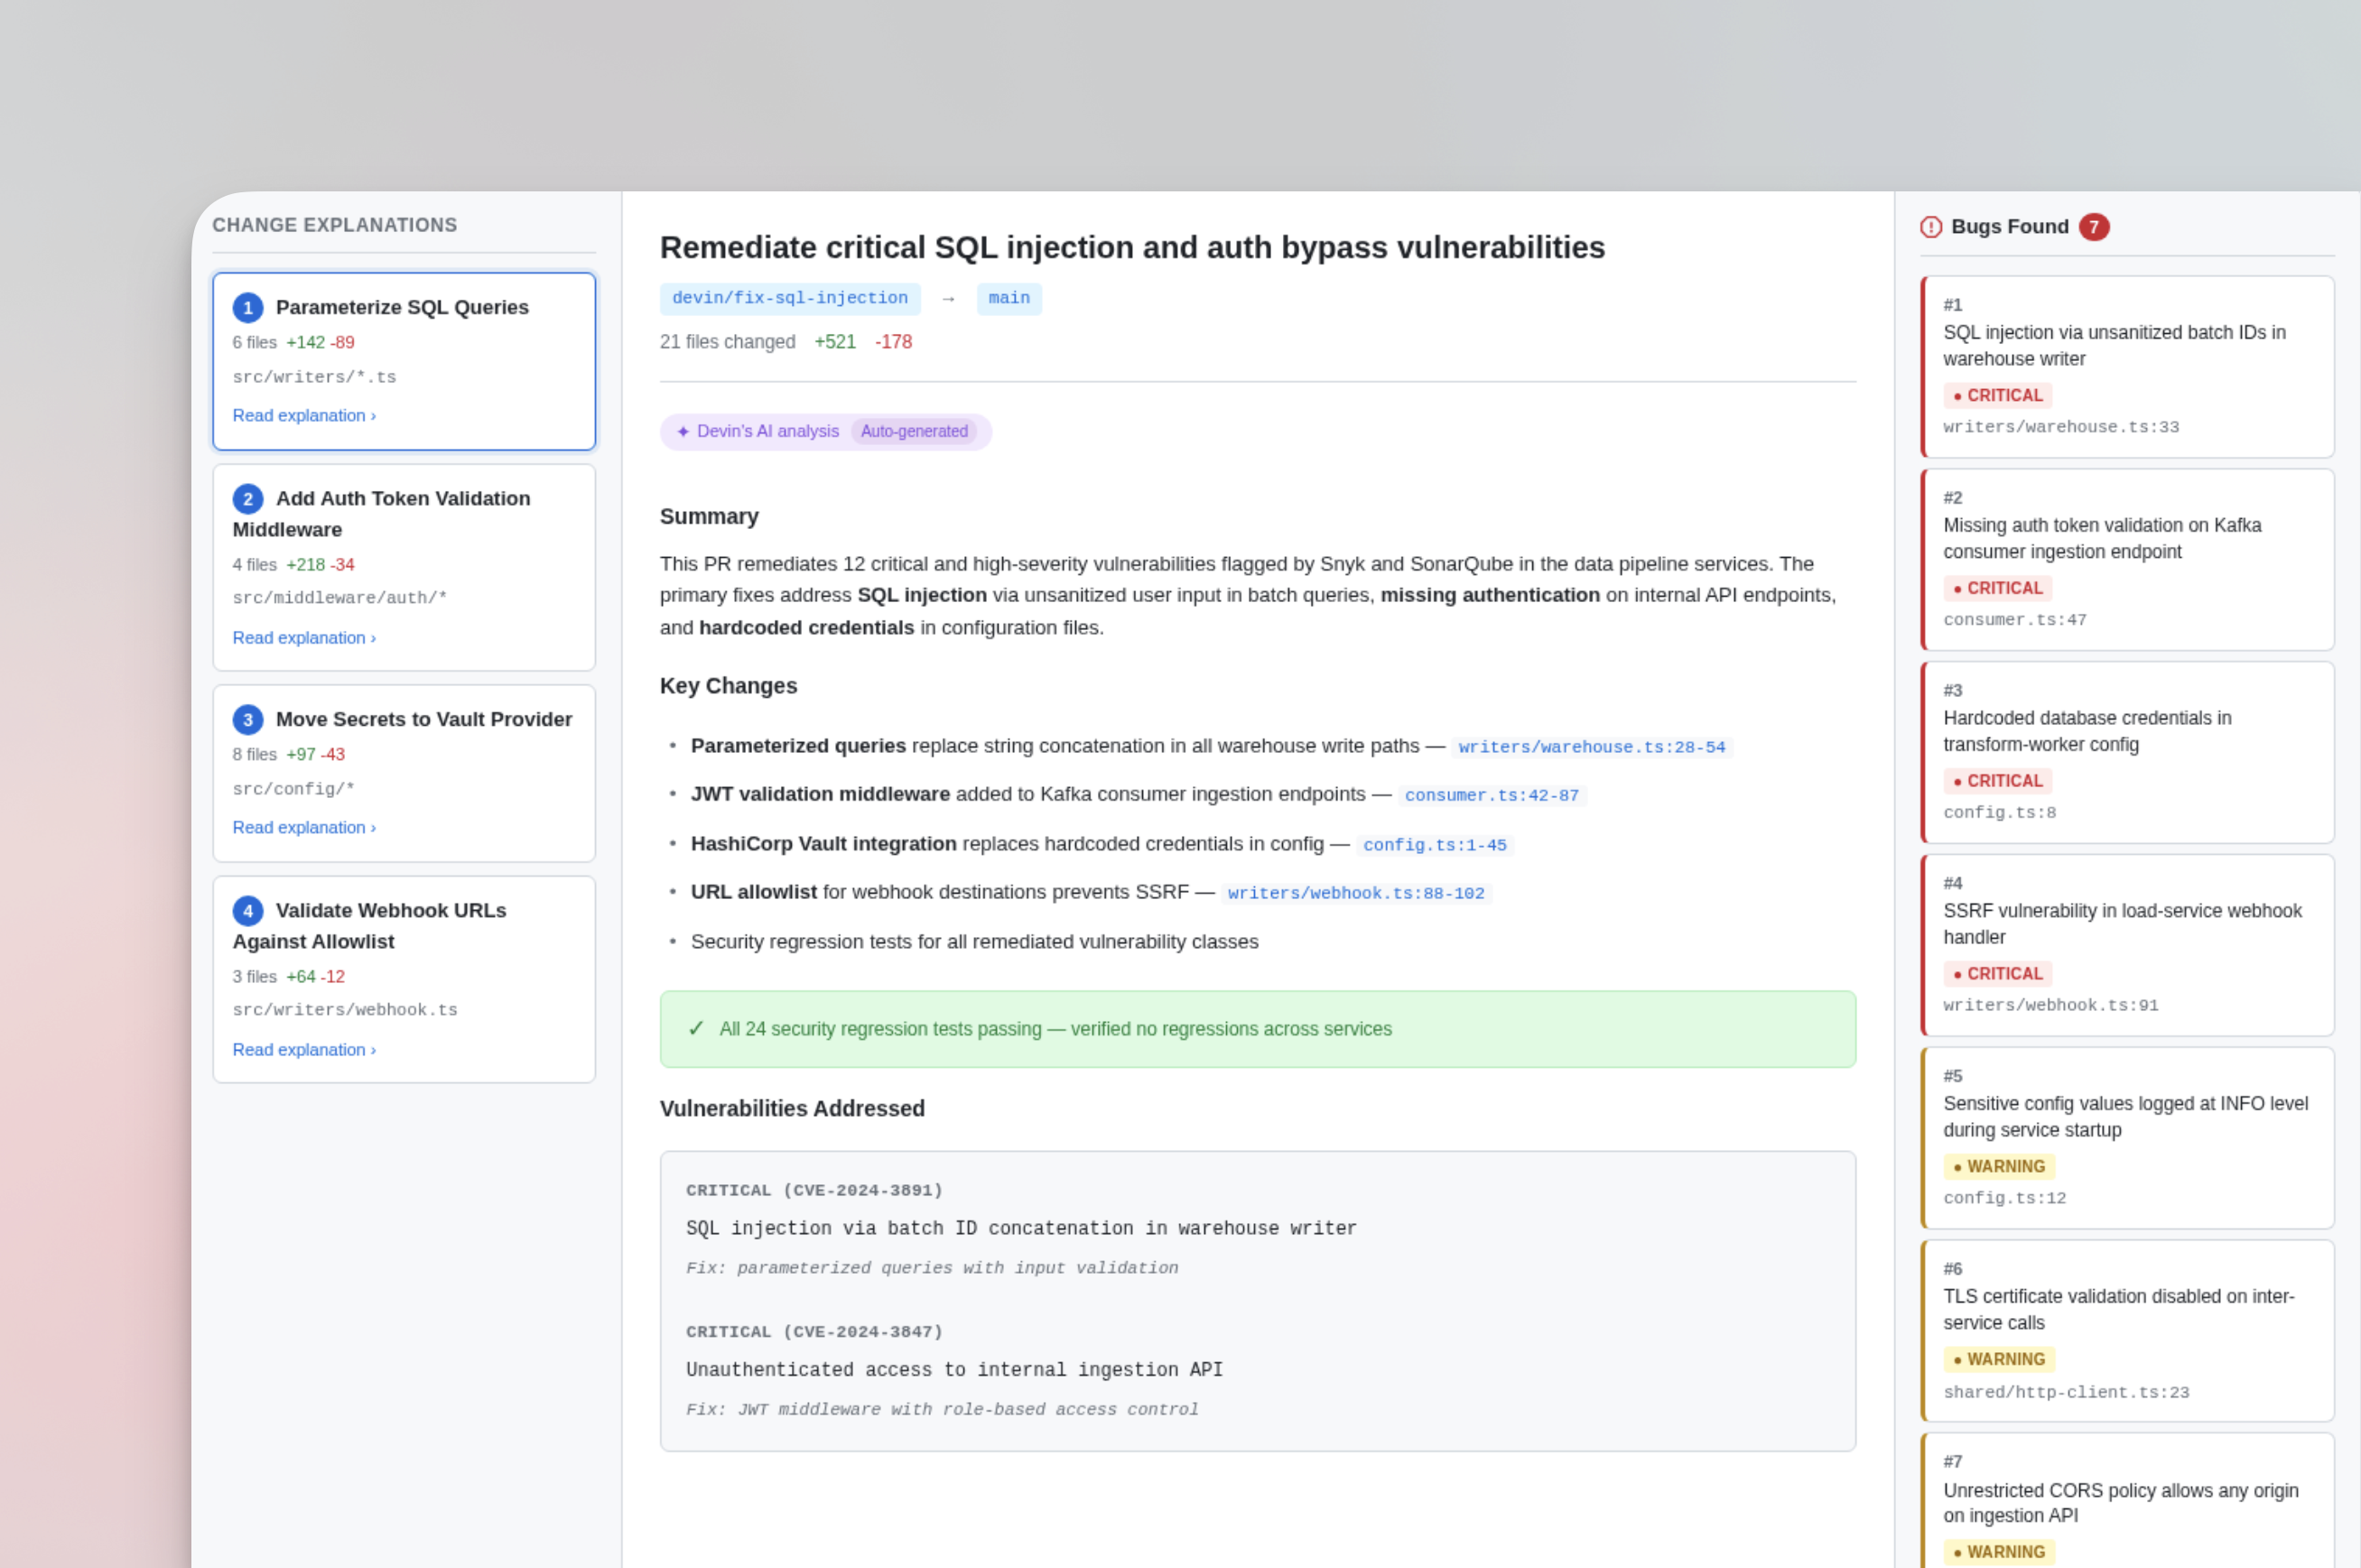Open bug #6 TLS certificate validation disabled
The height and width of the screenshot is (1568, 2361).
pyautogui.click(x=2127, y=1332)
